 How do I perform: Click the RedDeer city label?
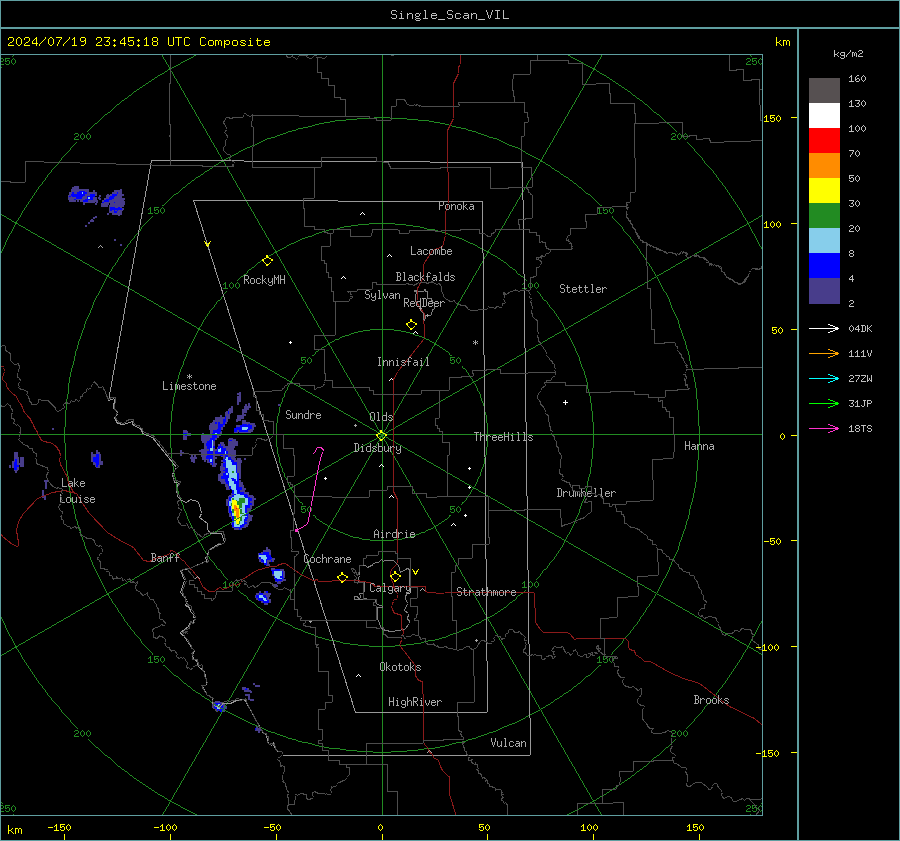click(x=424, y=303)
